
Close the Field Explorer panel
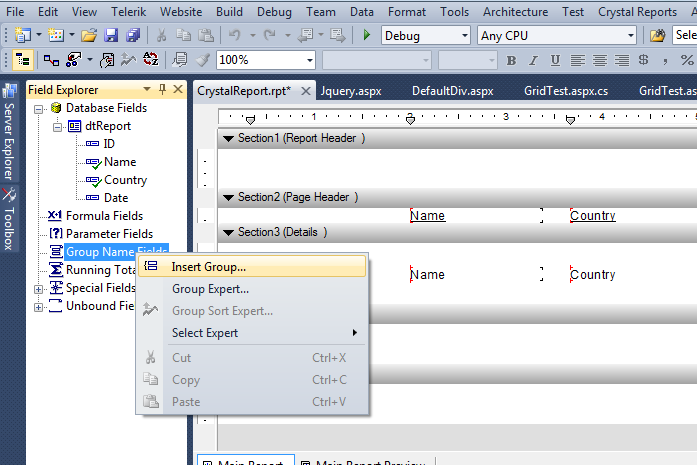[x=178, y=90]
